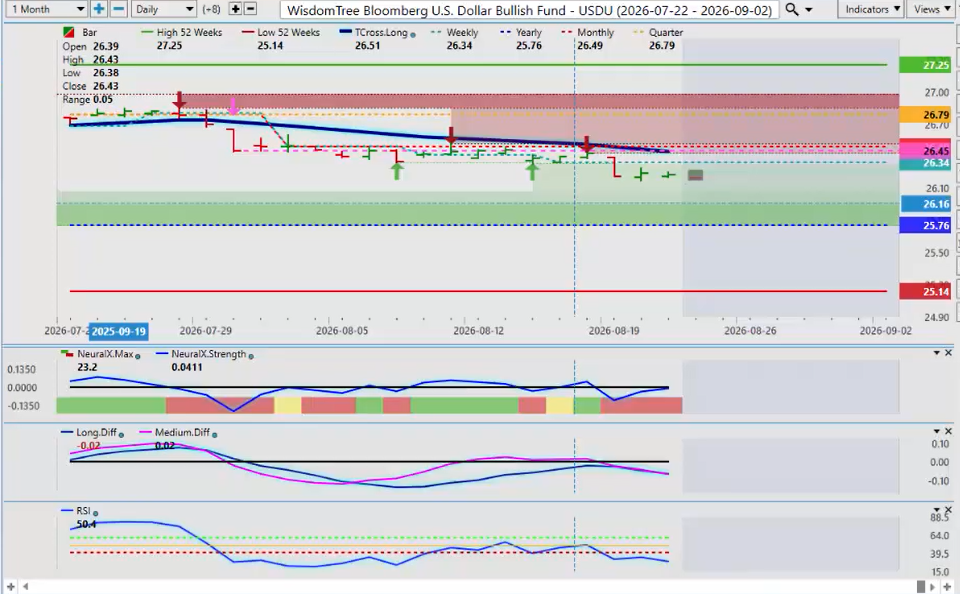Open the Indicators menu
The image size is (960, 594).
872,9
